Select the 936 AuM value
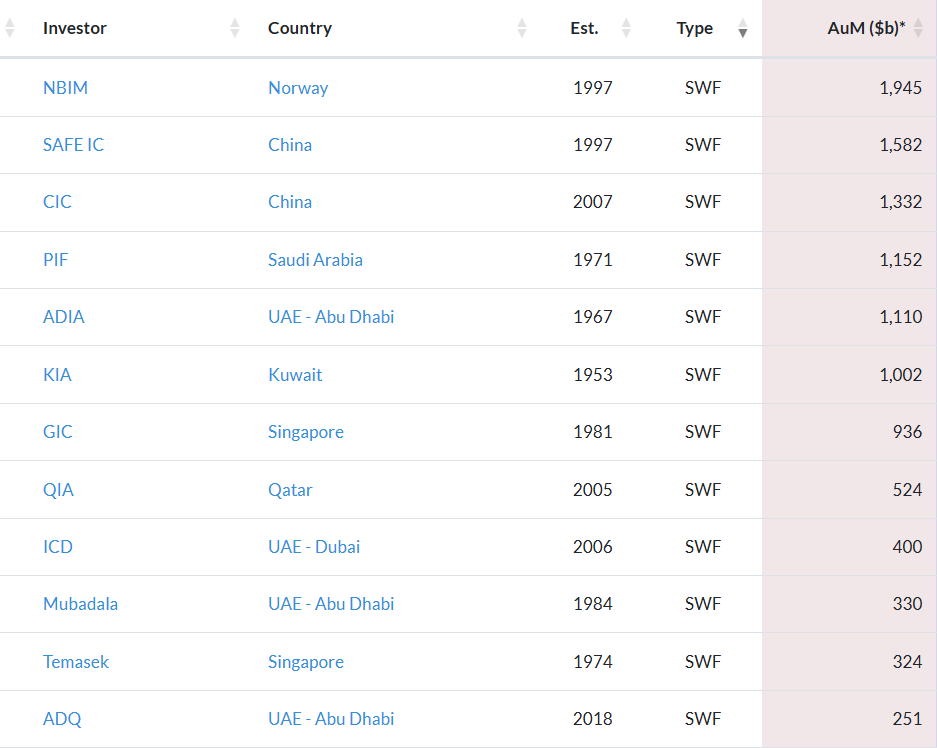The height and width of the screenshot is (748, 937). pos(908,432)
